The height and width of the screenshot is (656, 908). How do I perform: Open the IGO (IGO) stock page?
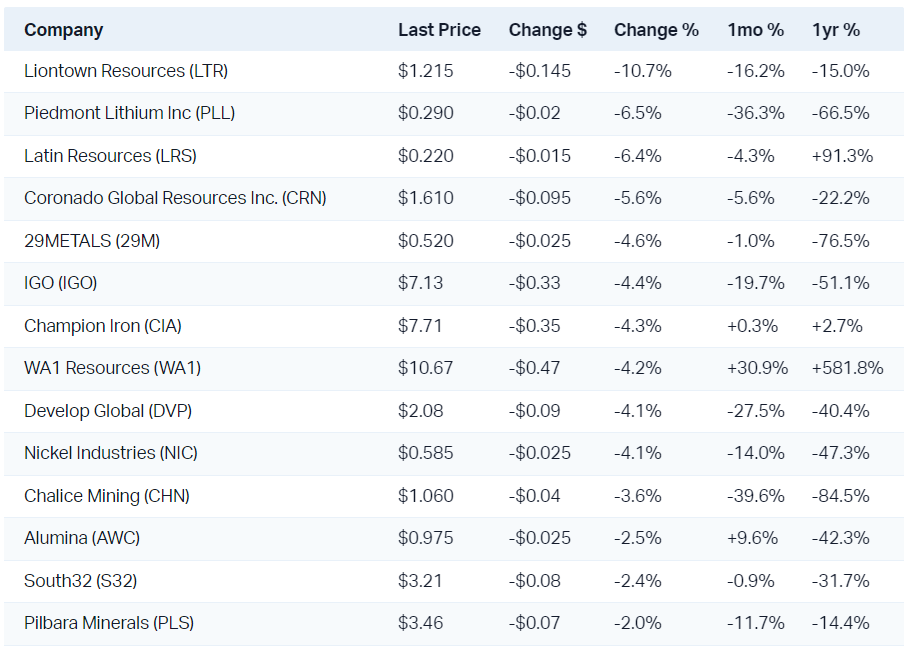[x=60, y=283]
